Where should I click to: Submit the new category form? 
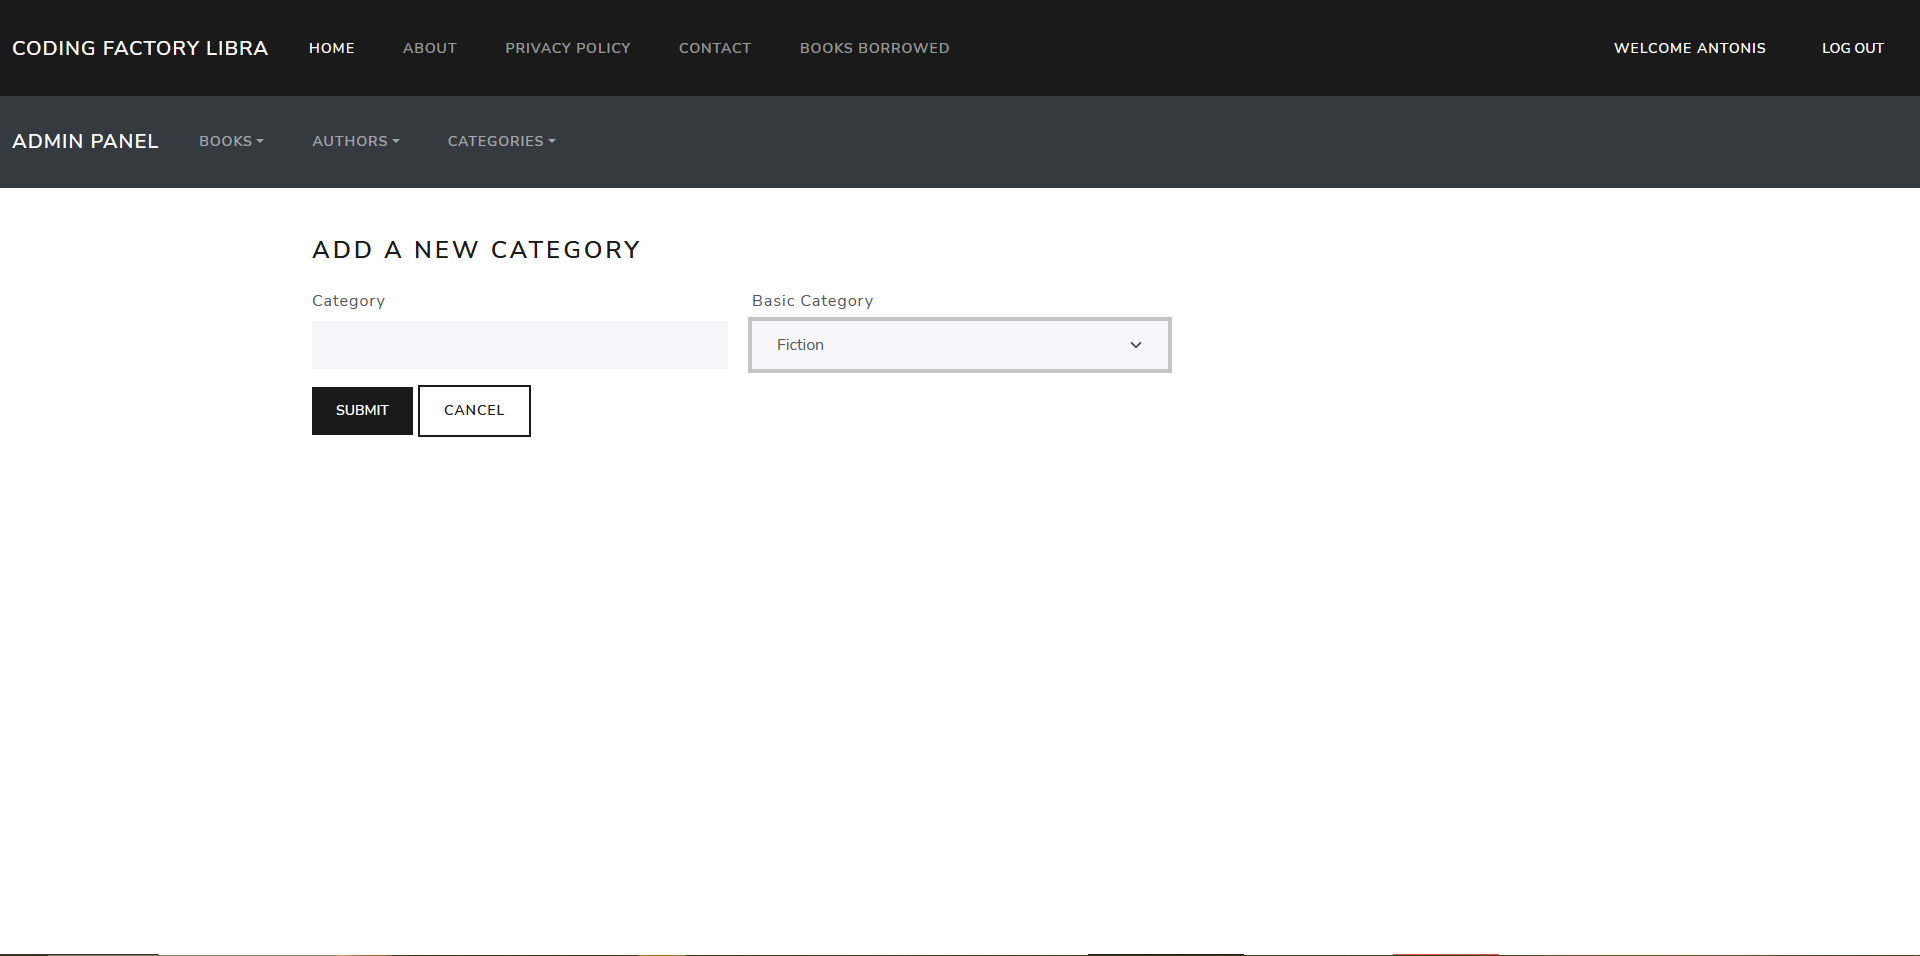click(x=362, y=411)
